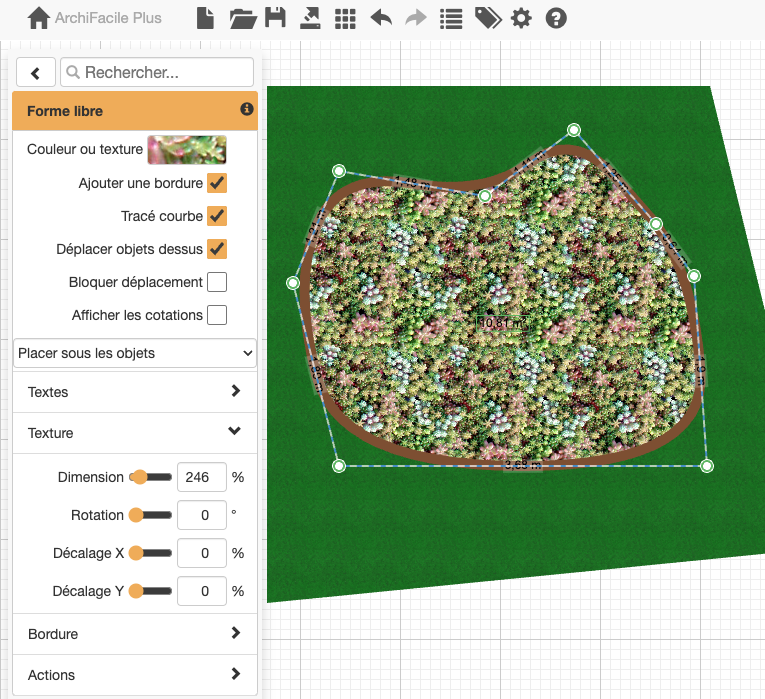Save the plan with the floppy disk icon

pyautogui.click(x=275, y=18)
